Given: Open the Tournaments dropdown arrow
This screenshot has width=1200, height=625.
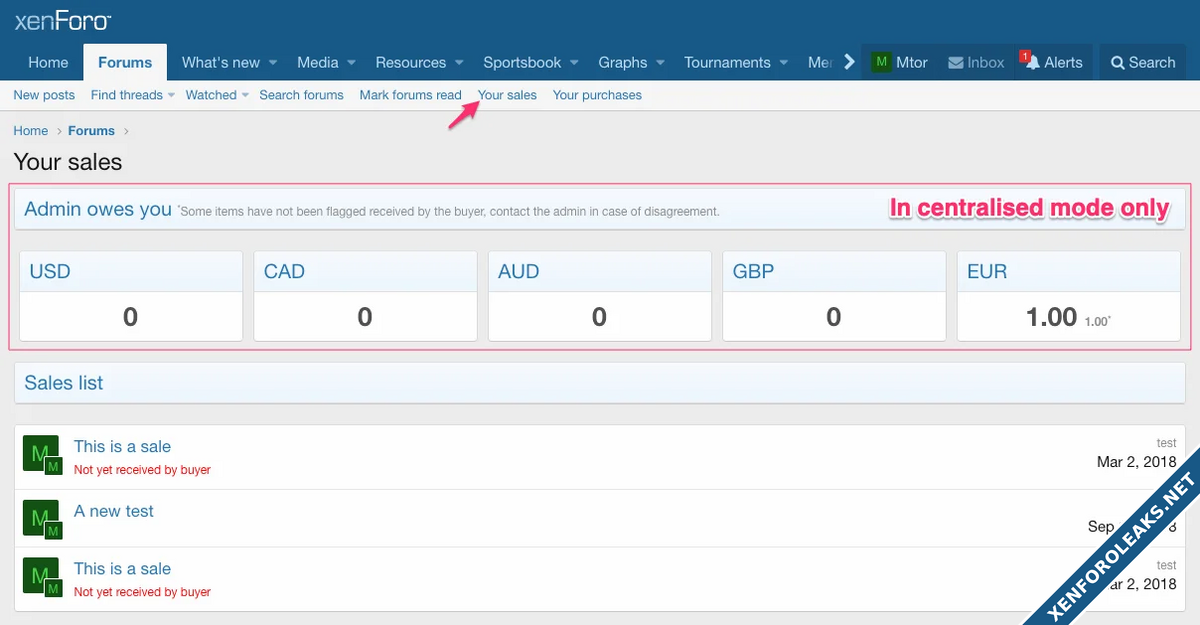Looking at the screenshot, I should pos(784,63).
